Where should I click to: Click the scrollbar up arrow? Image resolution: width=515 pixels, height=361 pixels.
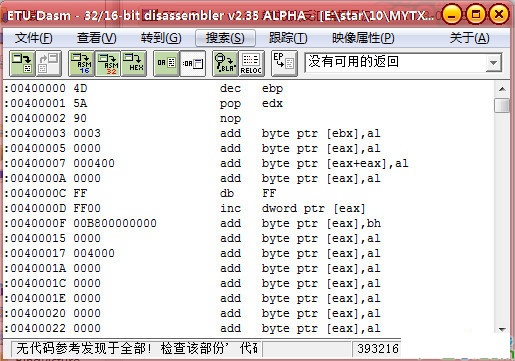502,89
